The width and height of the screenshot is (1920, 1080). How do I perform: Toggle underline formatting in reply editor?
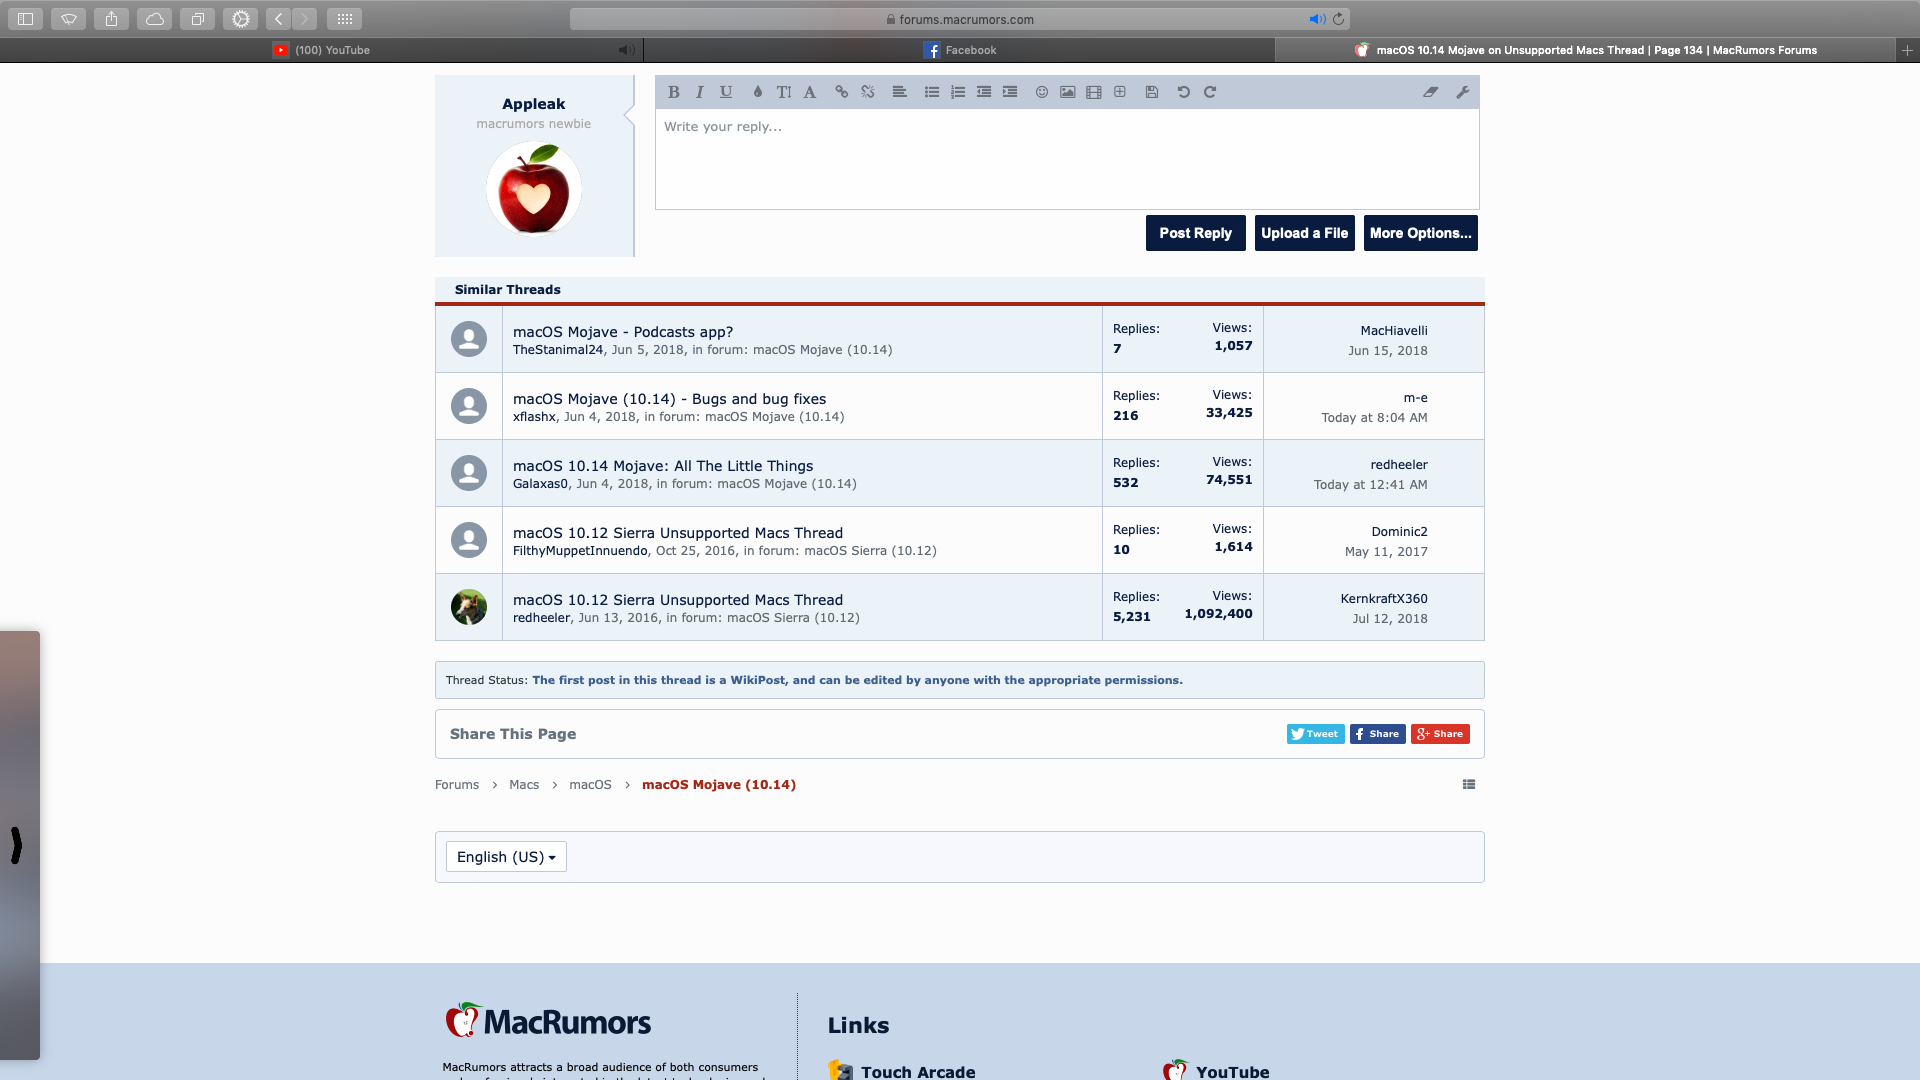[726, 92]
